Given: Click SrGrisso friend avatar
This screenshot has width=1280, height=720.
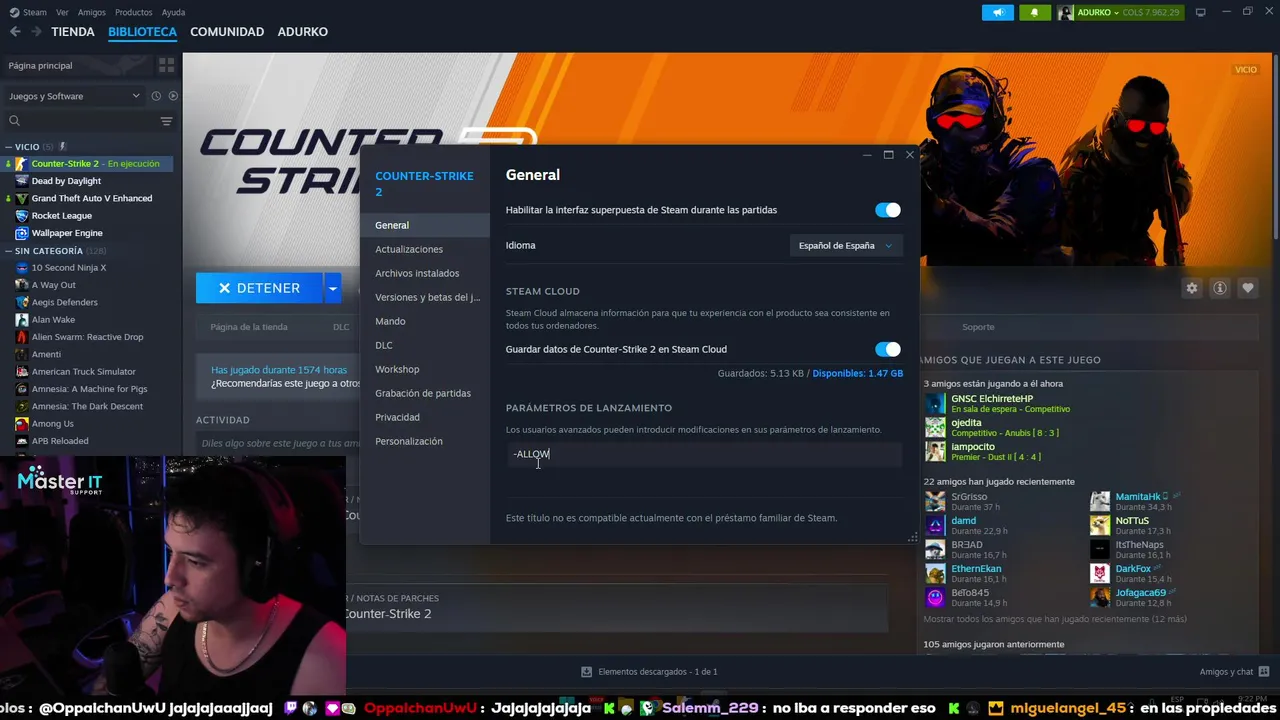Looking at the screenshot, I should pos(935,502).
